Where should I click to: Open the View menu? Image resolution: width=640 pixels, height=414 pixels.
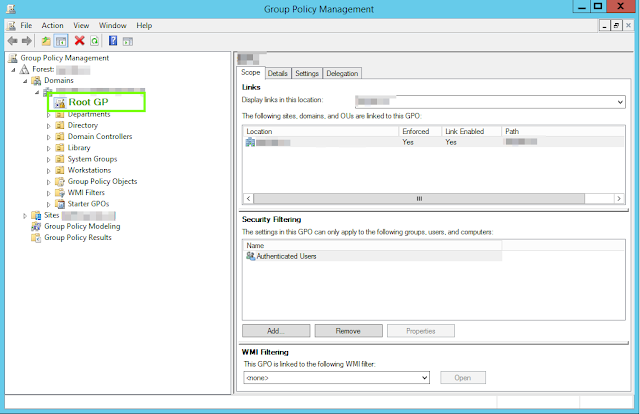pos(81,26)
